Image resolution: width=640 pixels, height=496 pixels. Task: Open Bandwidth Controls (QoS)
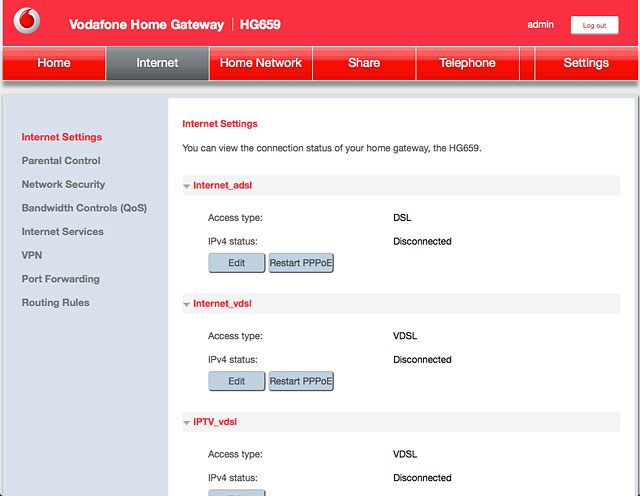(x=84, y=208)
